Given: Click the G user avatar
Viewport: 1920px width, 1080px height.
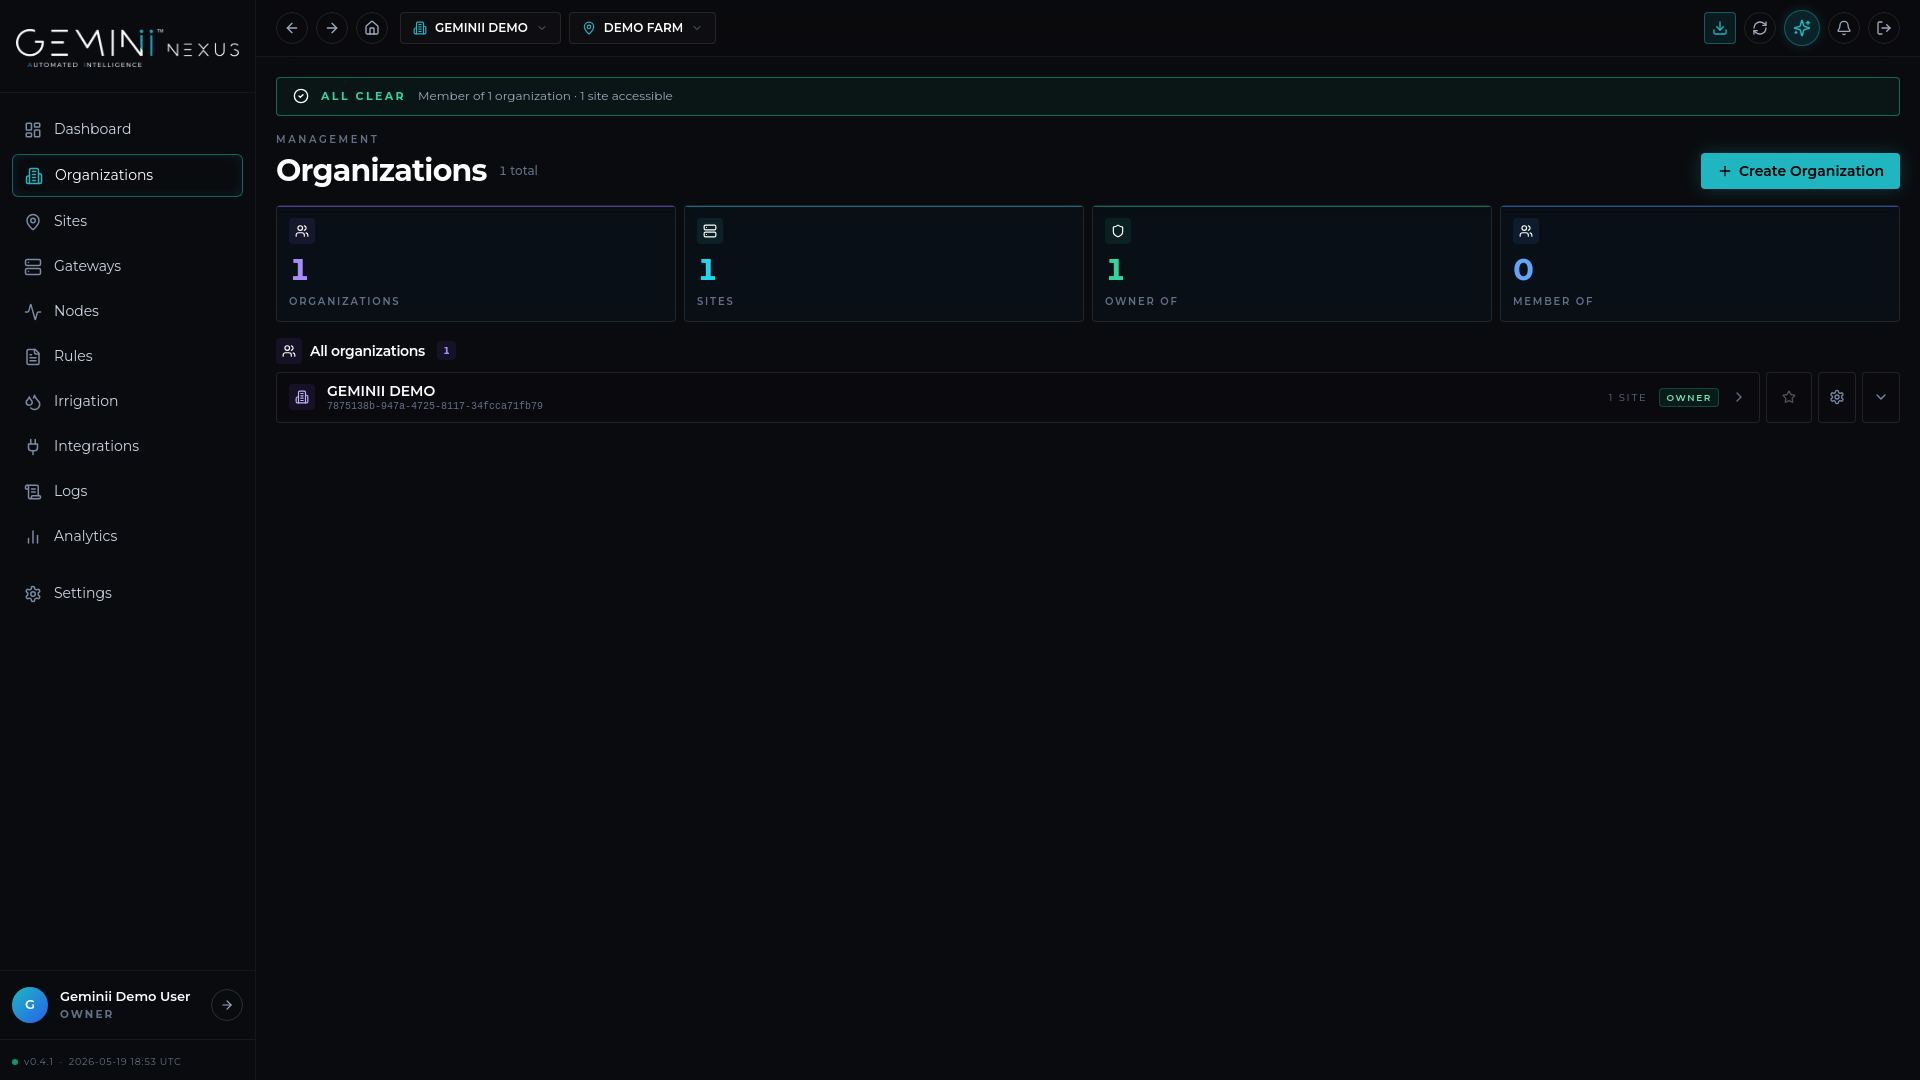Looking at the screenshot, I should tap(30, 1005).
